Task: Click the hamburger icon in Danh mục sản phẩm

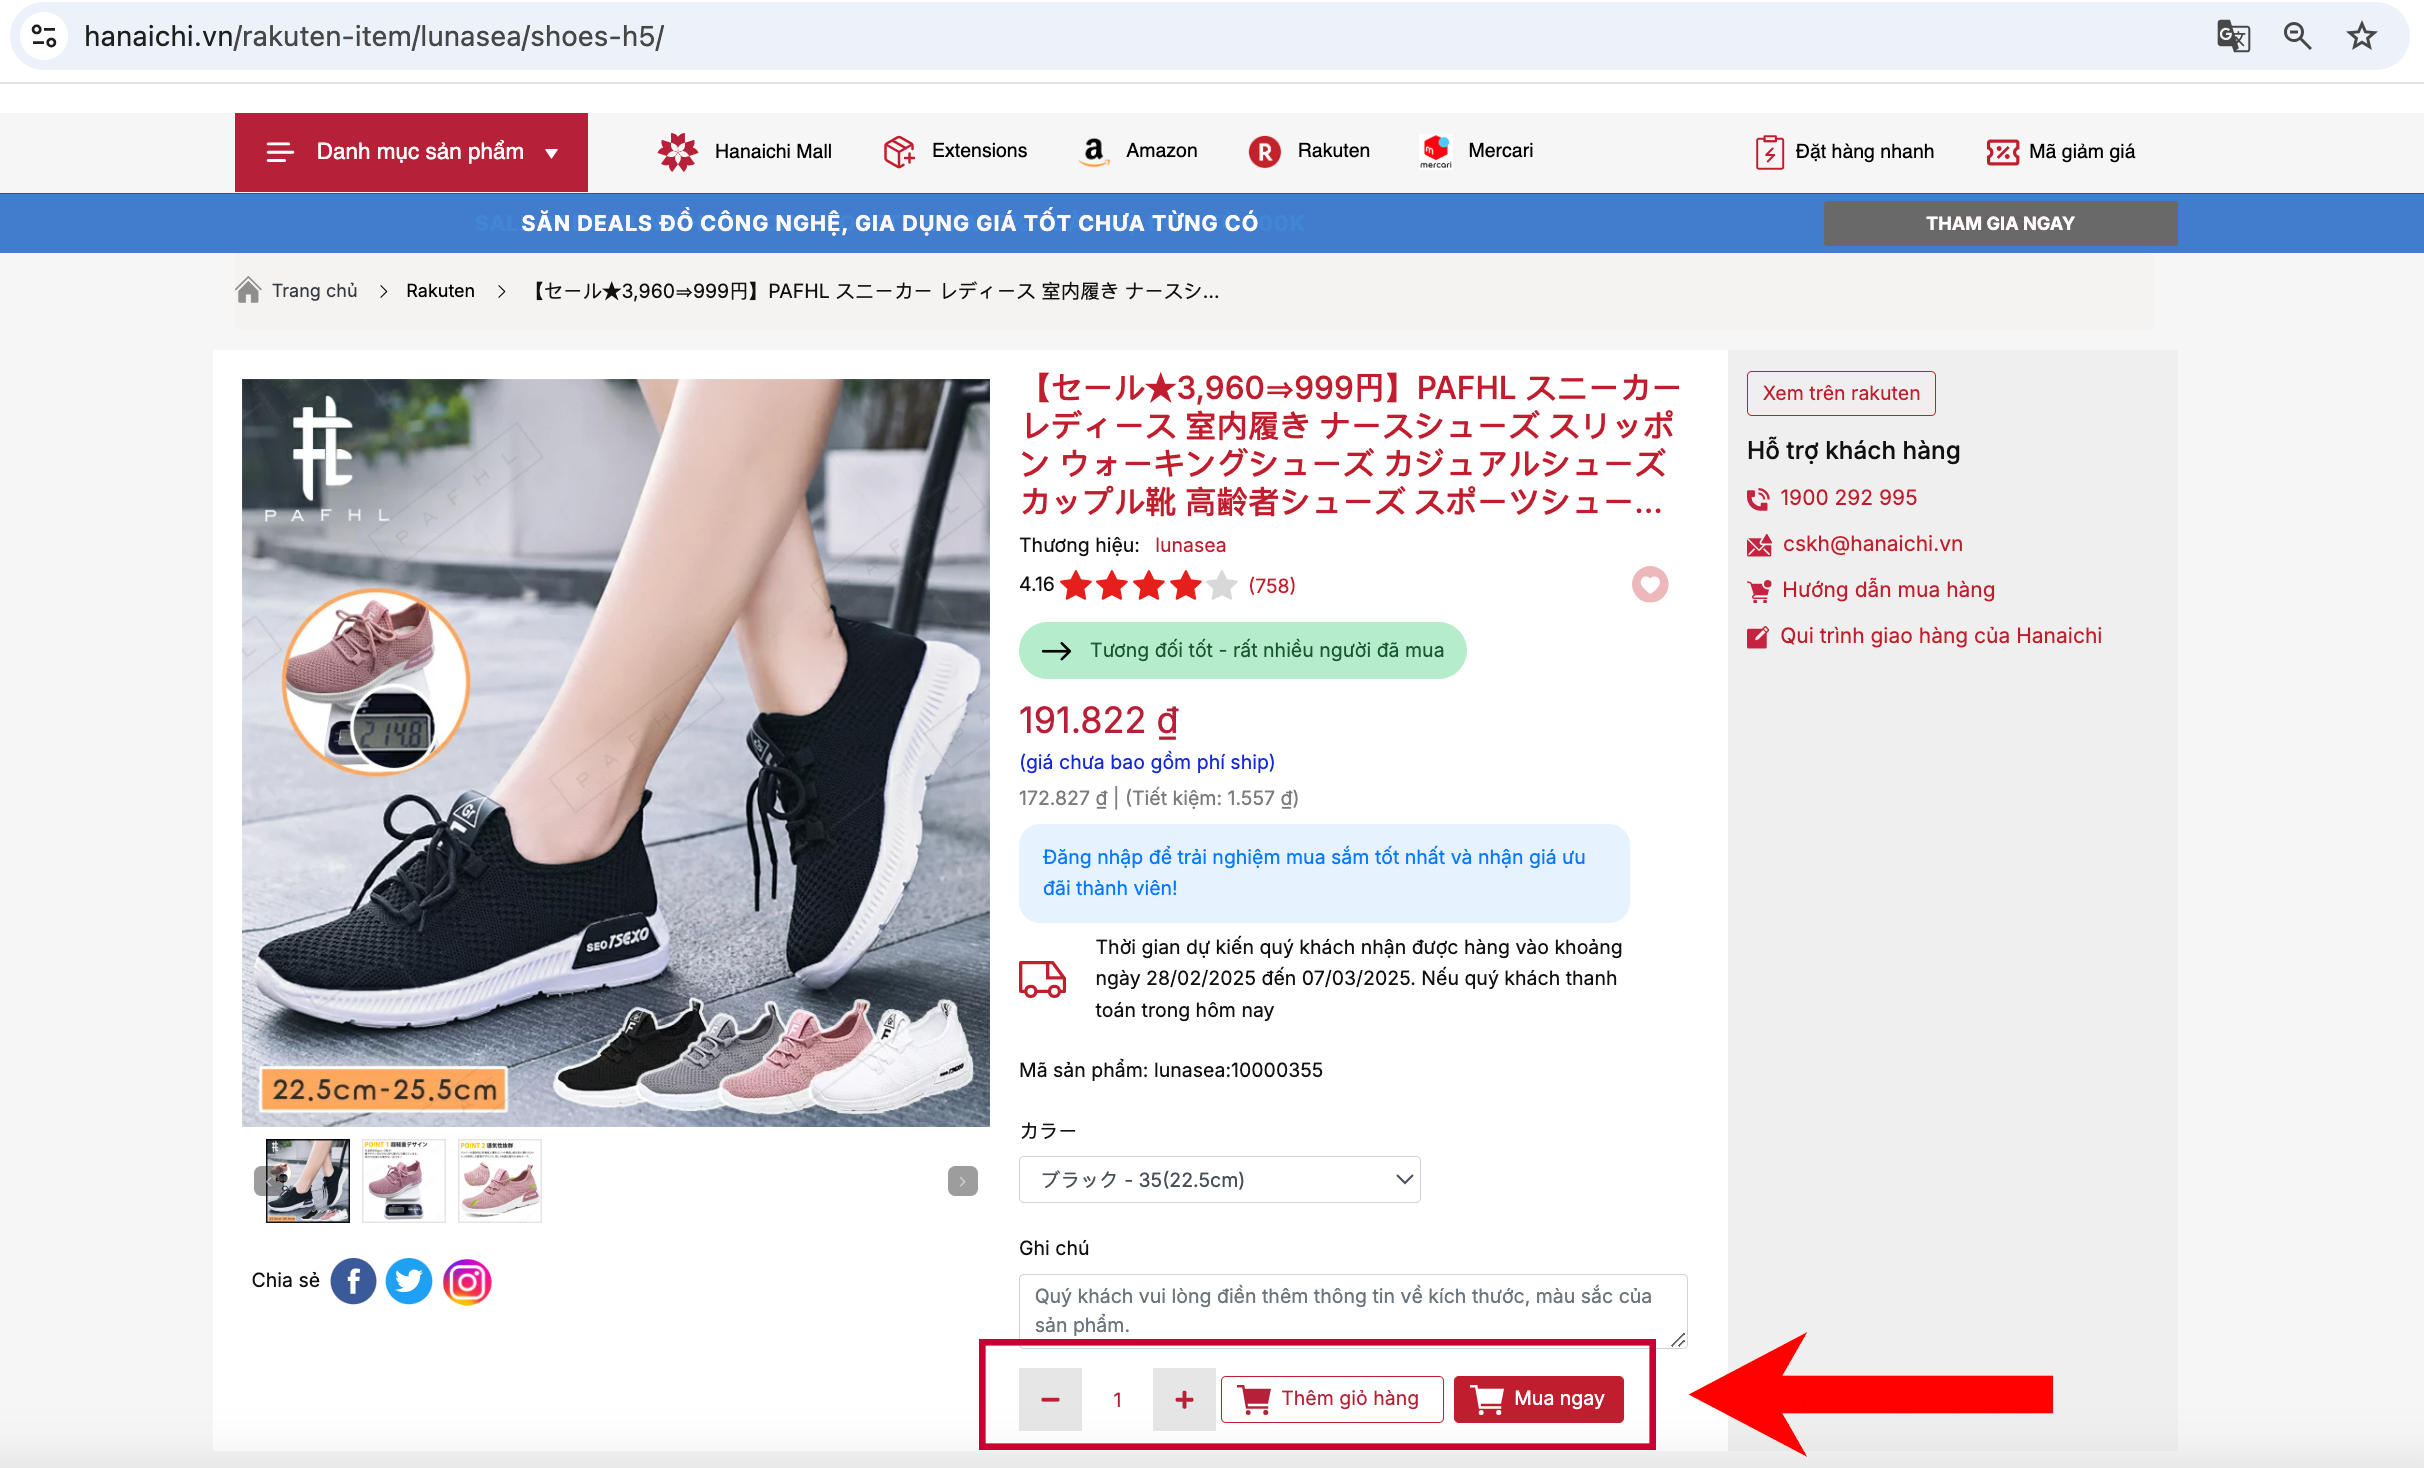Action: [279, 152]
